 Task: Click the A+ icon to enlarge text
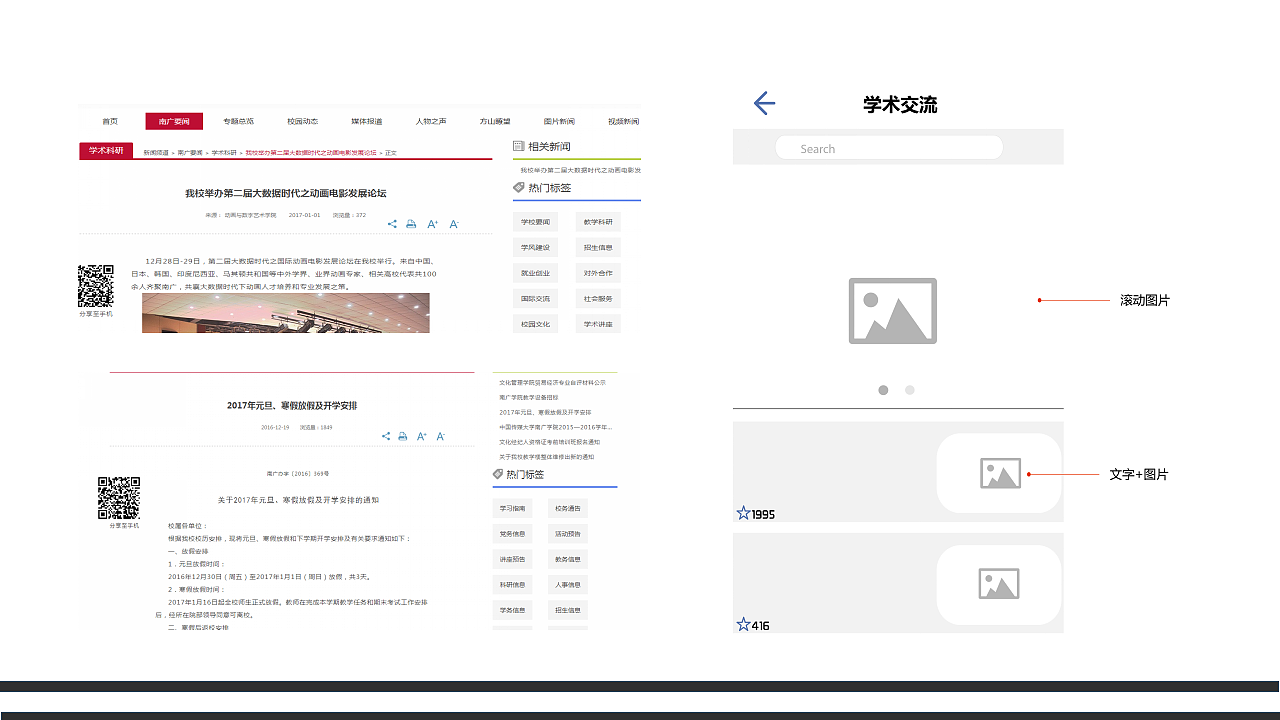click(432, 224)
